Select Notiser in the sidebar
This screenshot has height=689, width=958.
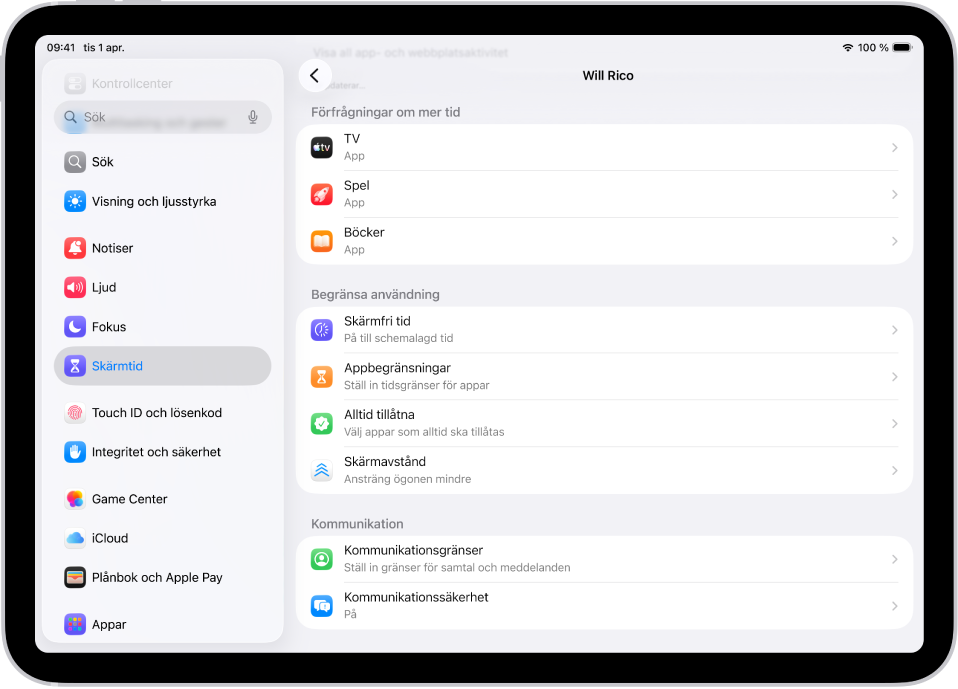[163, 248]
